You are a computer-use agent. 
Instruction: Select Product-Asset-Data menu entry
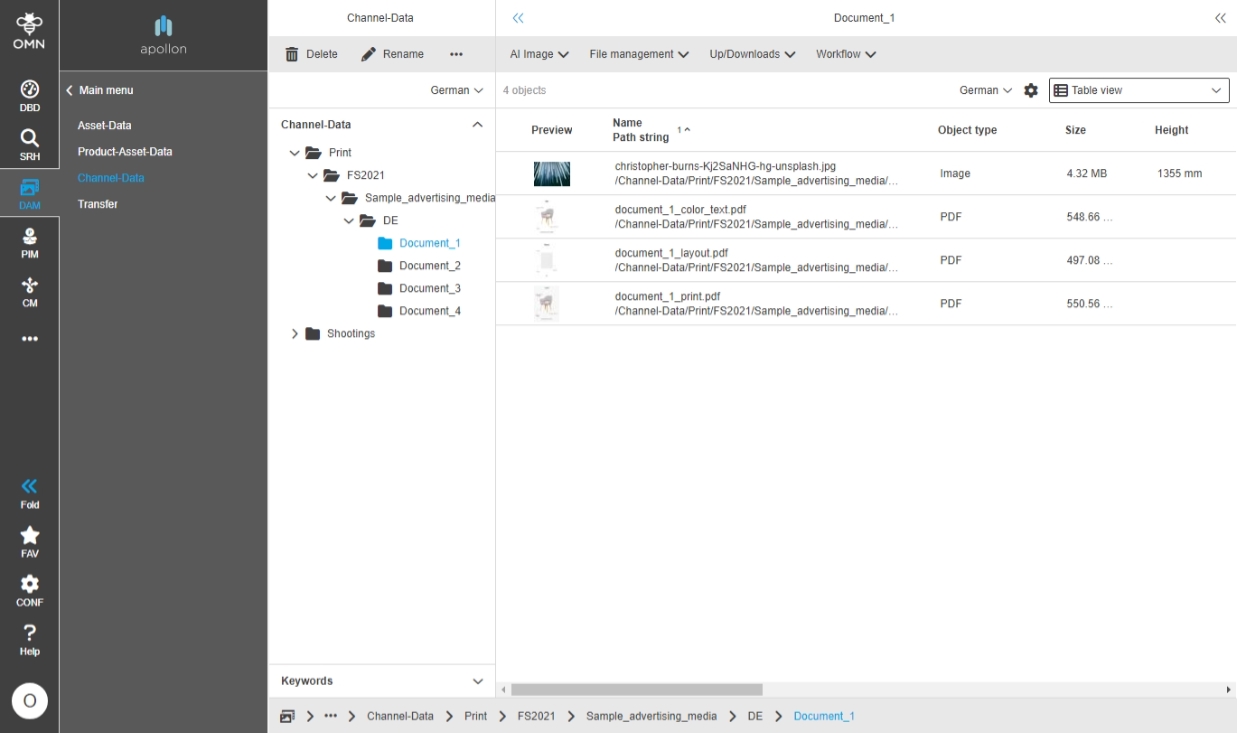point(125,152)
